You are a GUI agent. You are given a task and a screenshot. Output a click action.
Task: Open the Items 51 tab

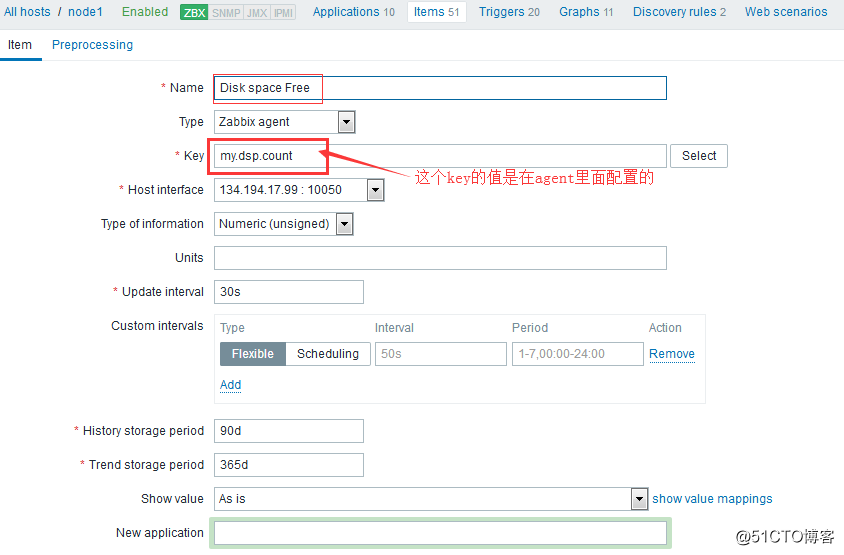click(x=437, y=12)
